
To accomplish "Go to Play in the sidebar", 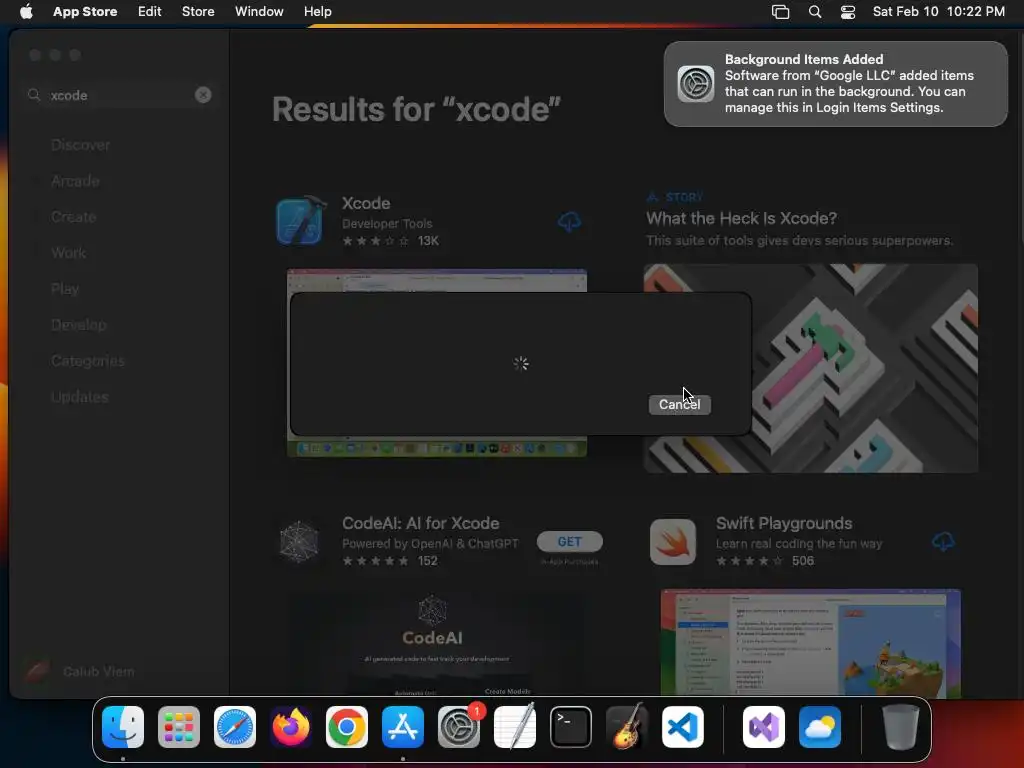I will click(65, 289).
